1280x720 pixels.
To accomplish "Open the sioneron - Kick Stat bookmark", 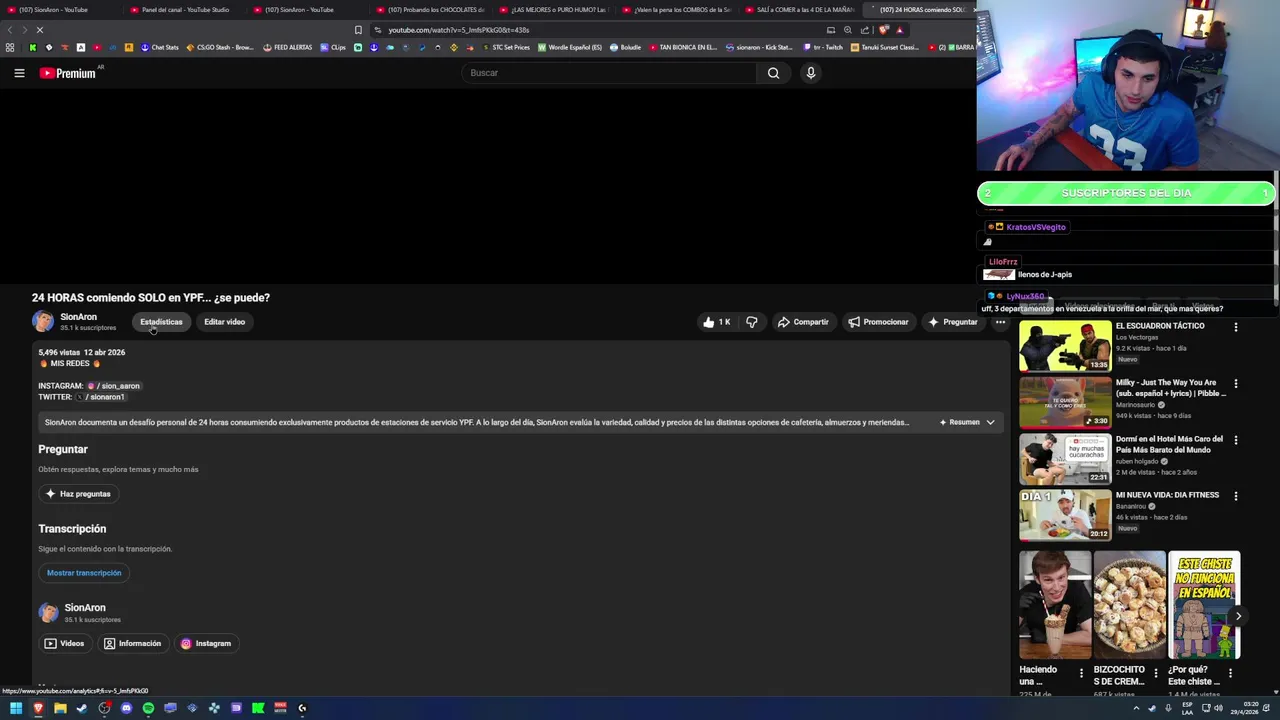I will tap(760, 47).
